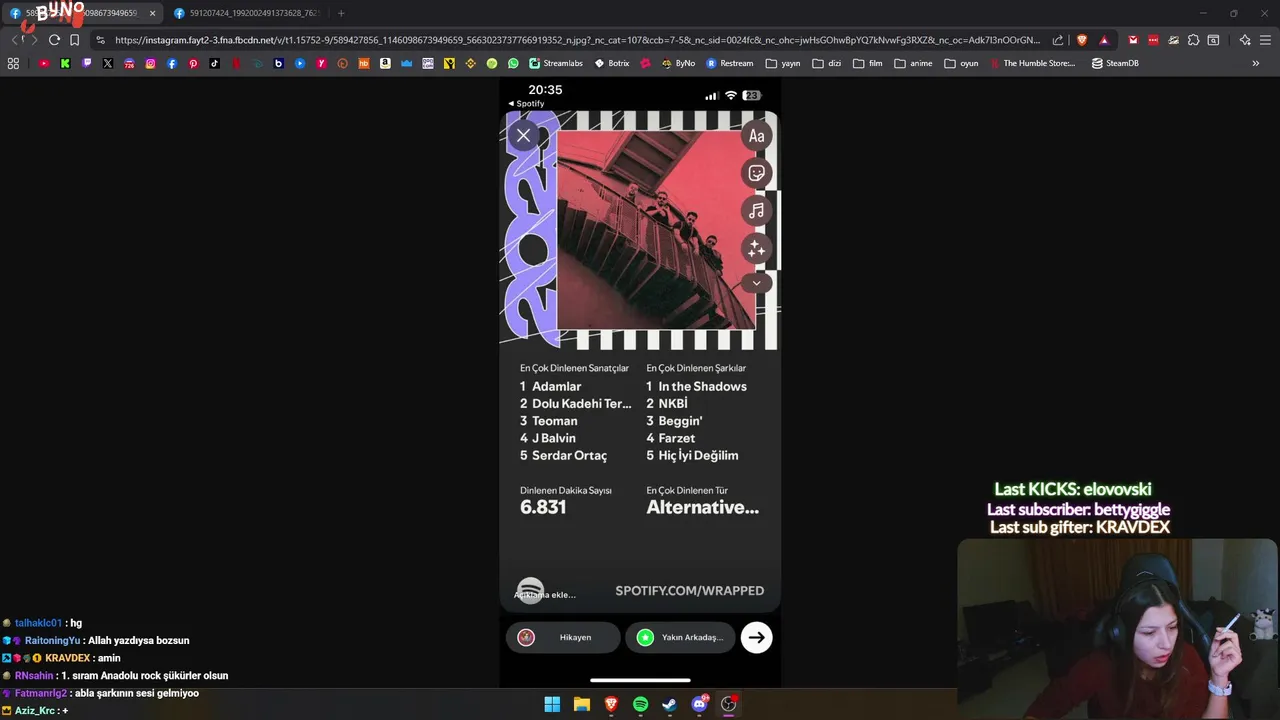The width and height of the screenshot is (1280, 720).
Task: Open the share icon in the address bar
Action: (x=1058, y=40)
